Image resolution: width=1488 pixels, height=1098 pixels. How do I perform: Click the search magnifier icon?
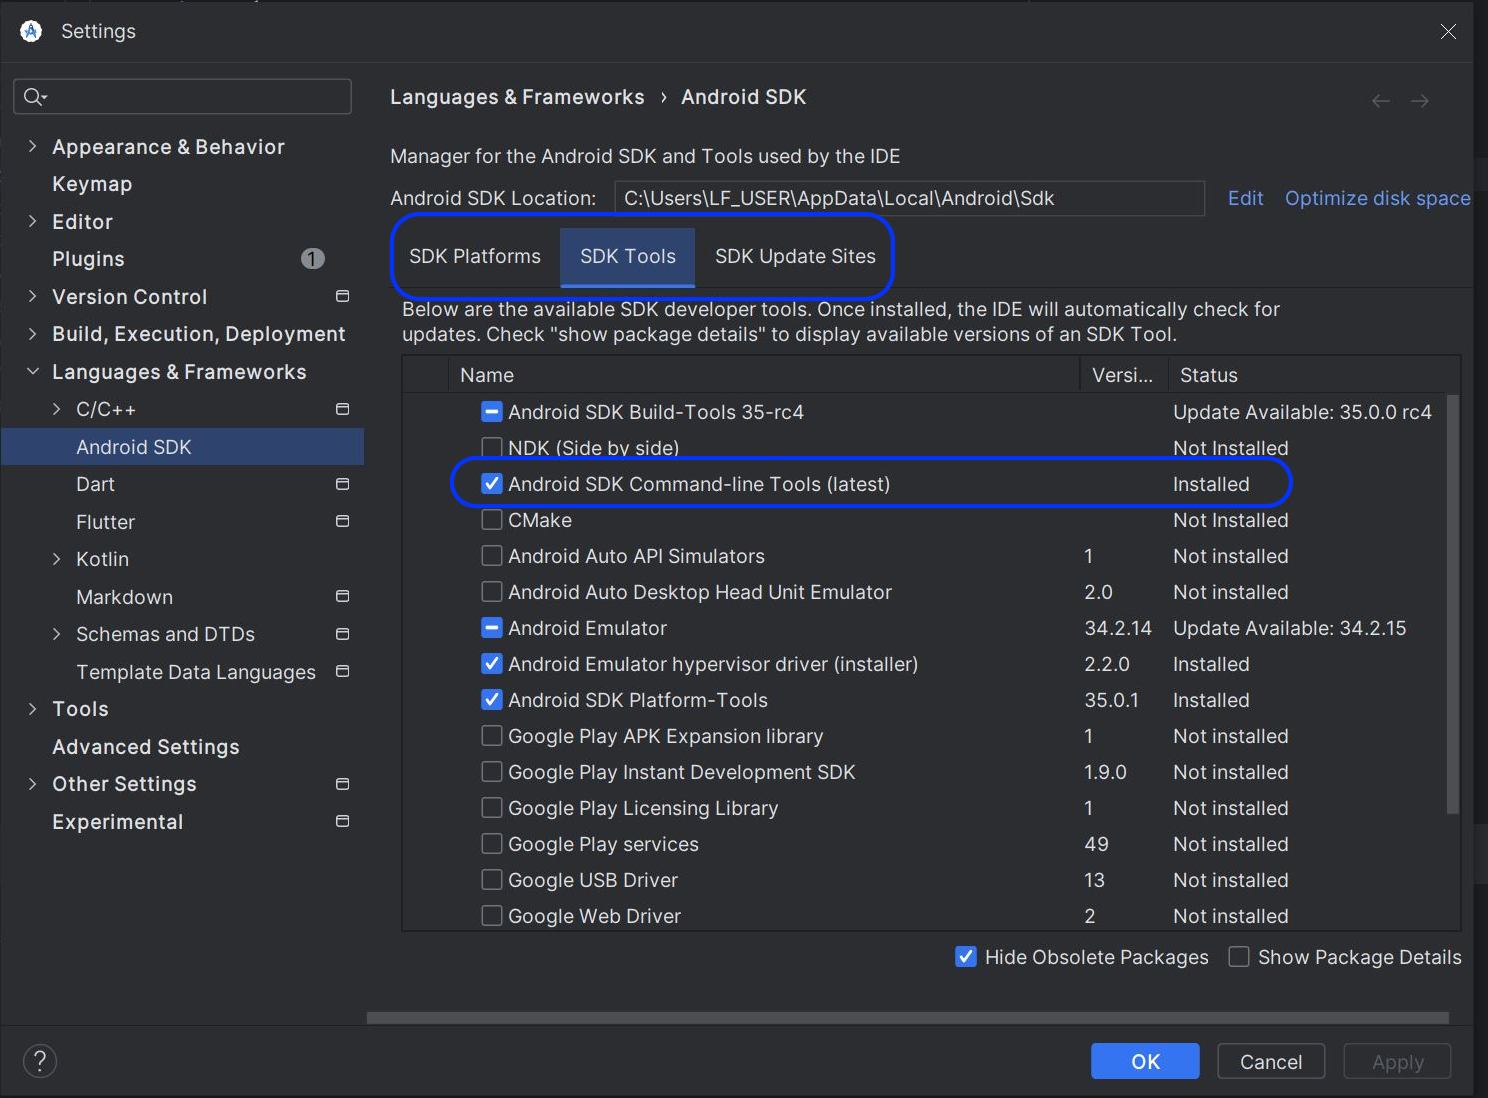coord(34,96)
